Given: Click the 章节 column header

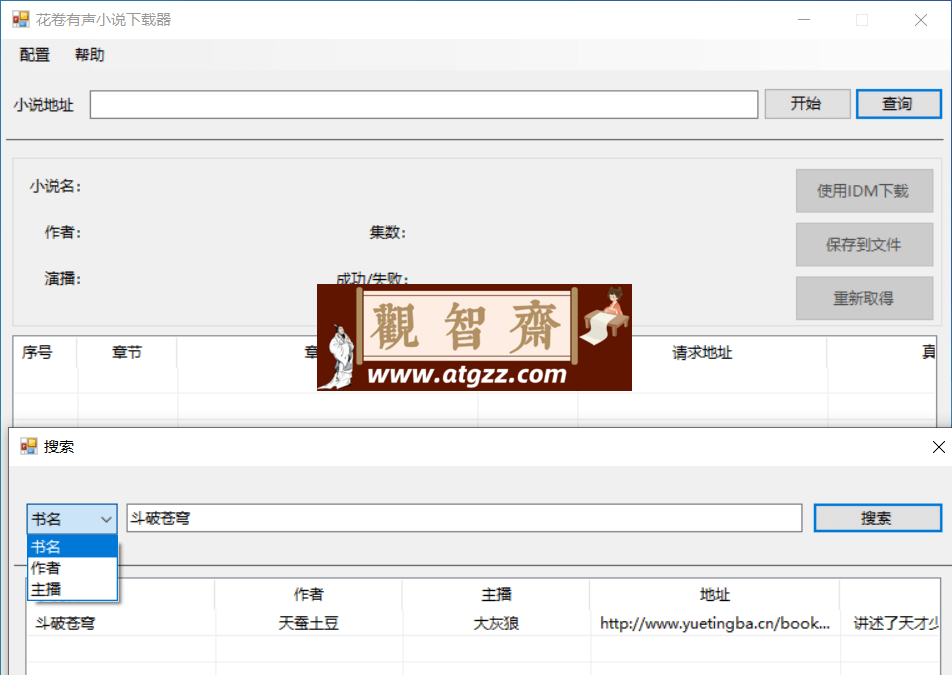Looking at the screenshot, I should point(127,352).
